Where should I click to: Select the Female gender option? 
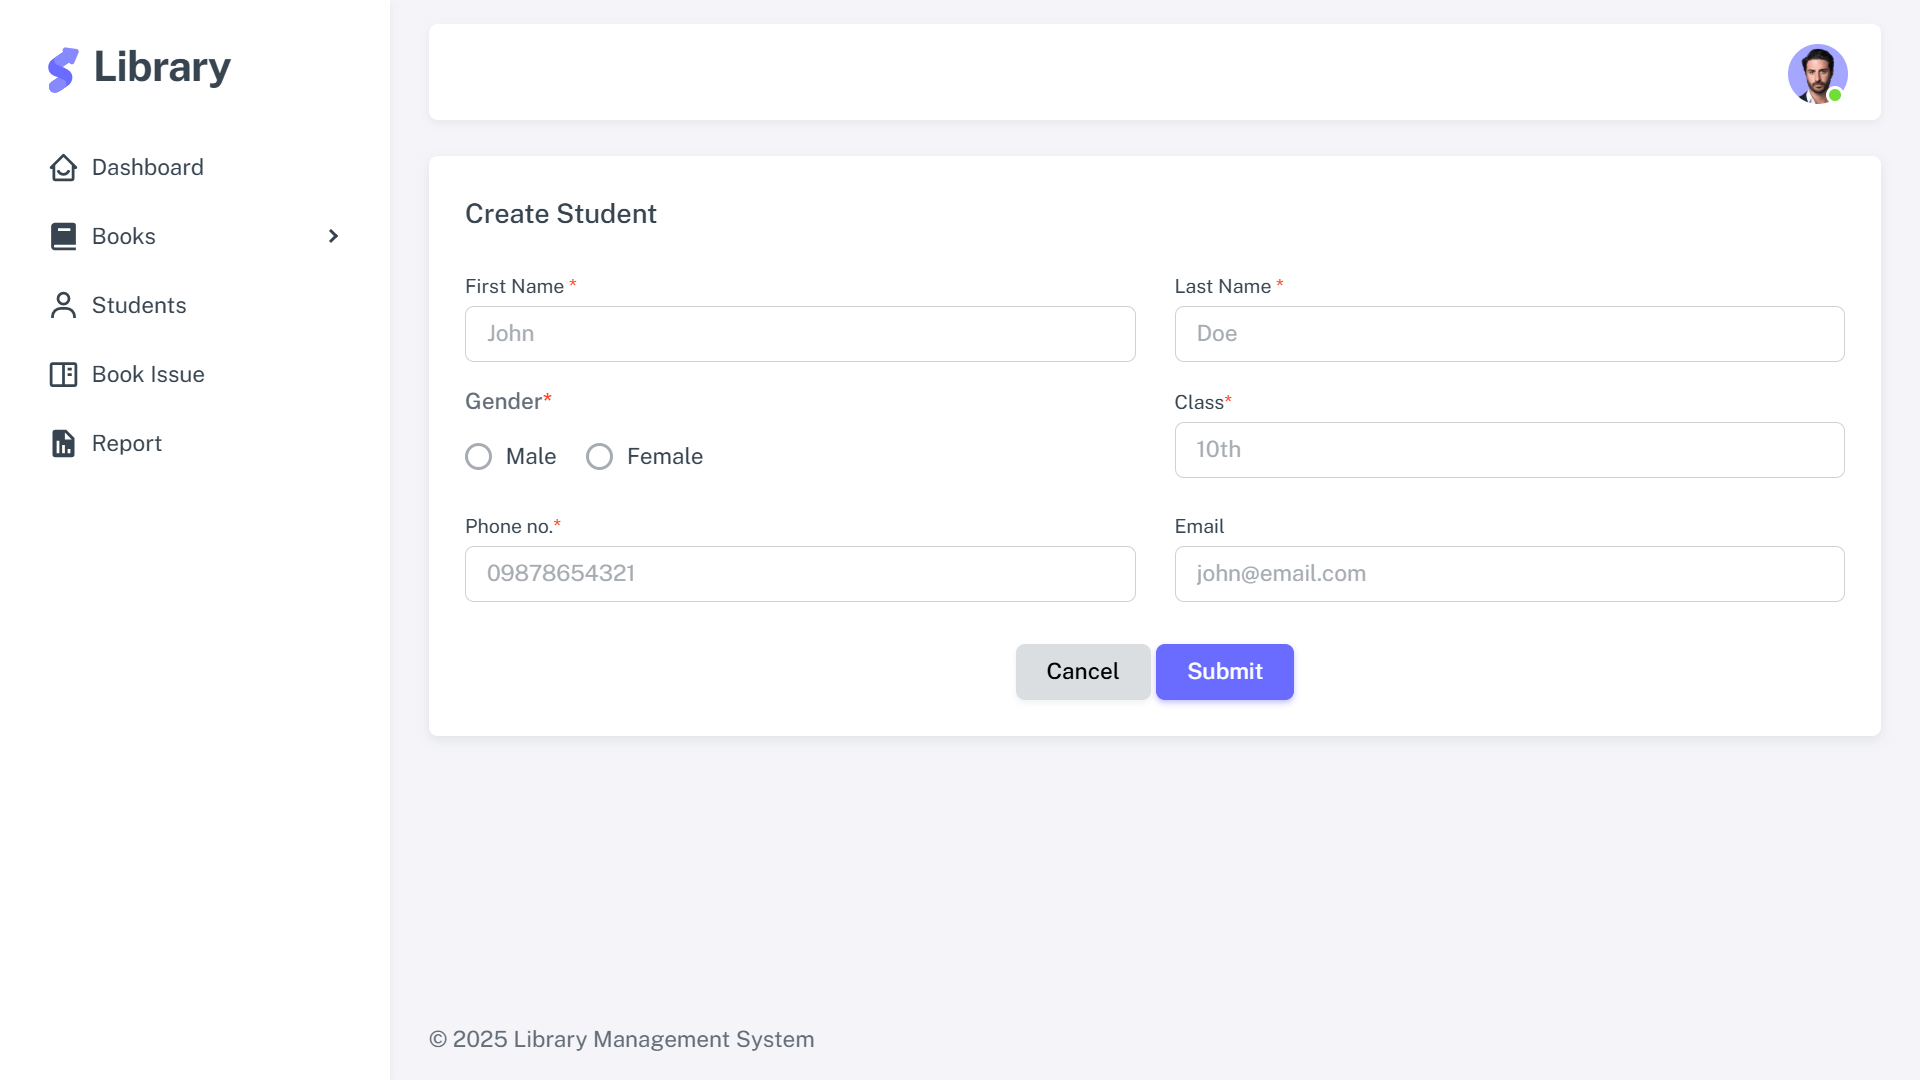click(600, 457)
